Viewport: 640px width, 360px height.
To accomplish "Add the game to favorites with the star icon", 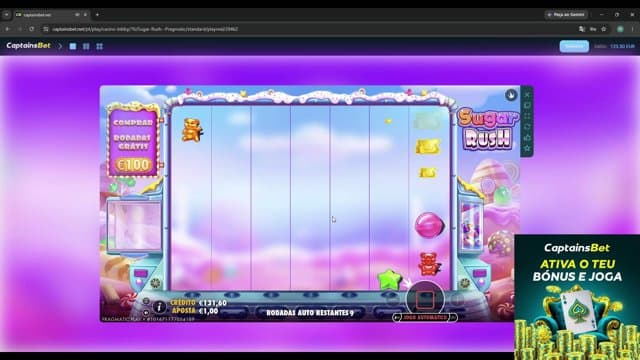I will [527, 148].
